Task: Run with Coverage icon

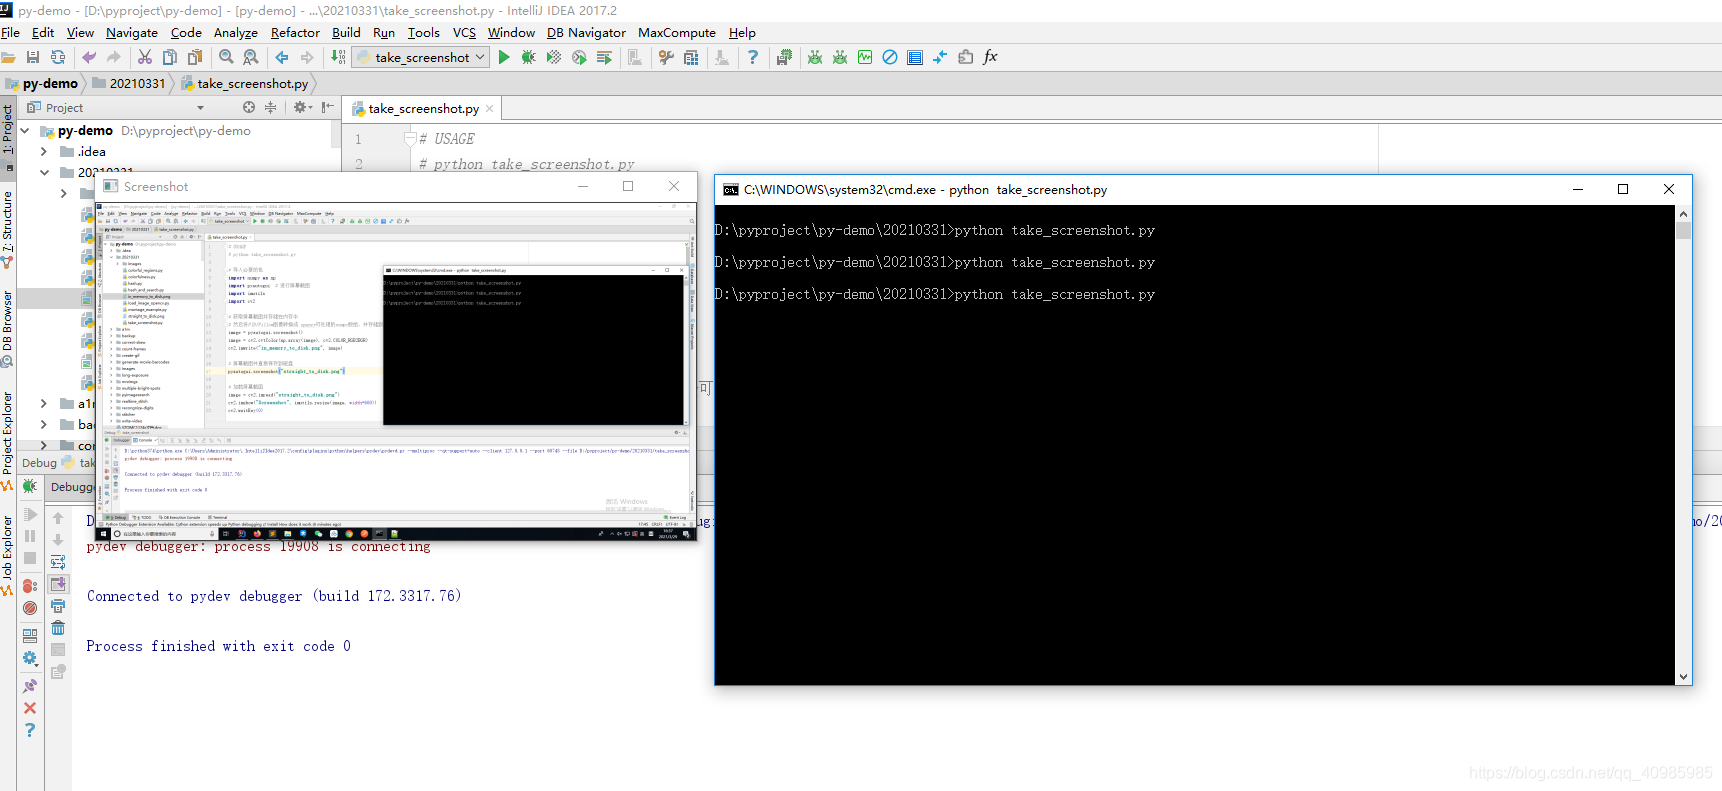Action: 554,57
